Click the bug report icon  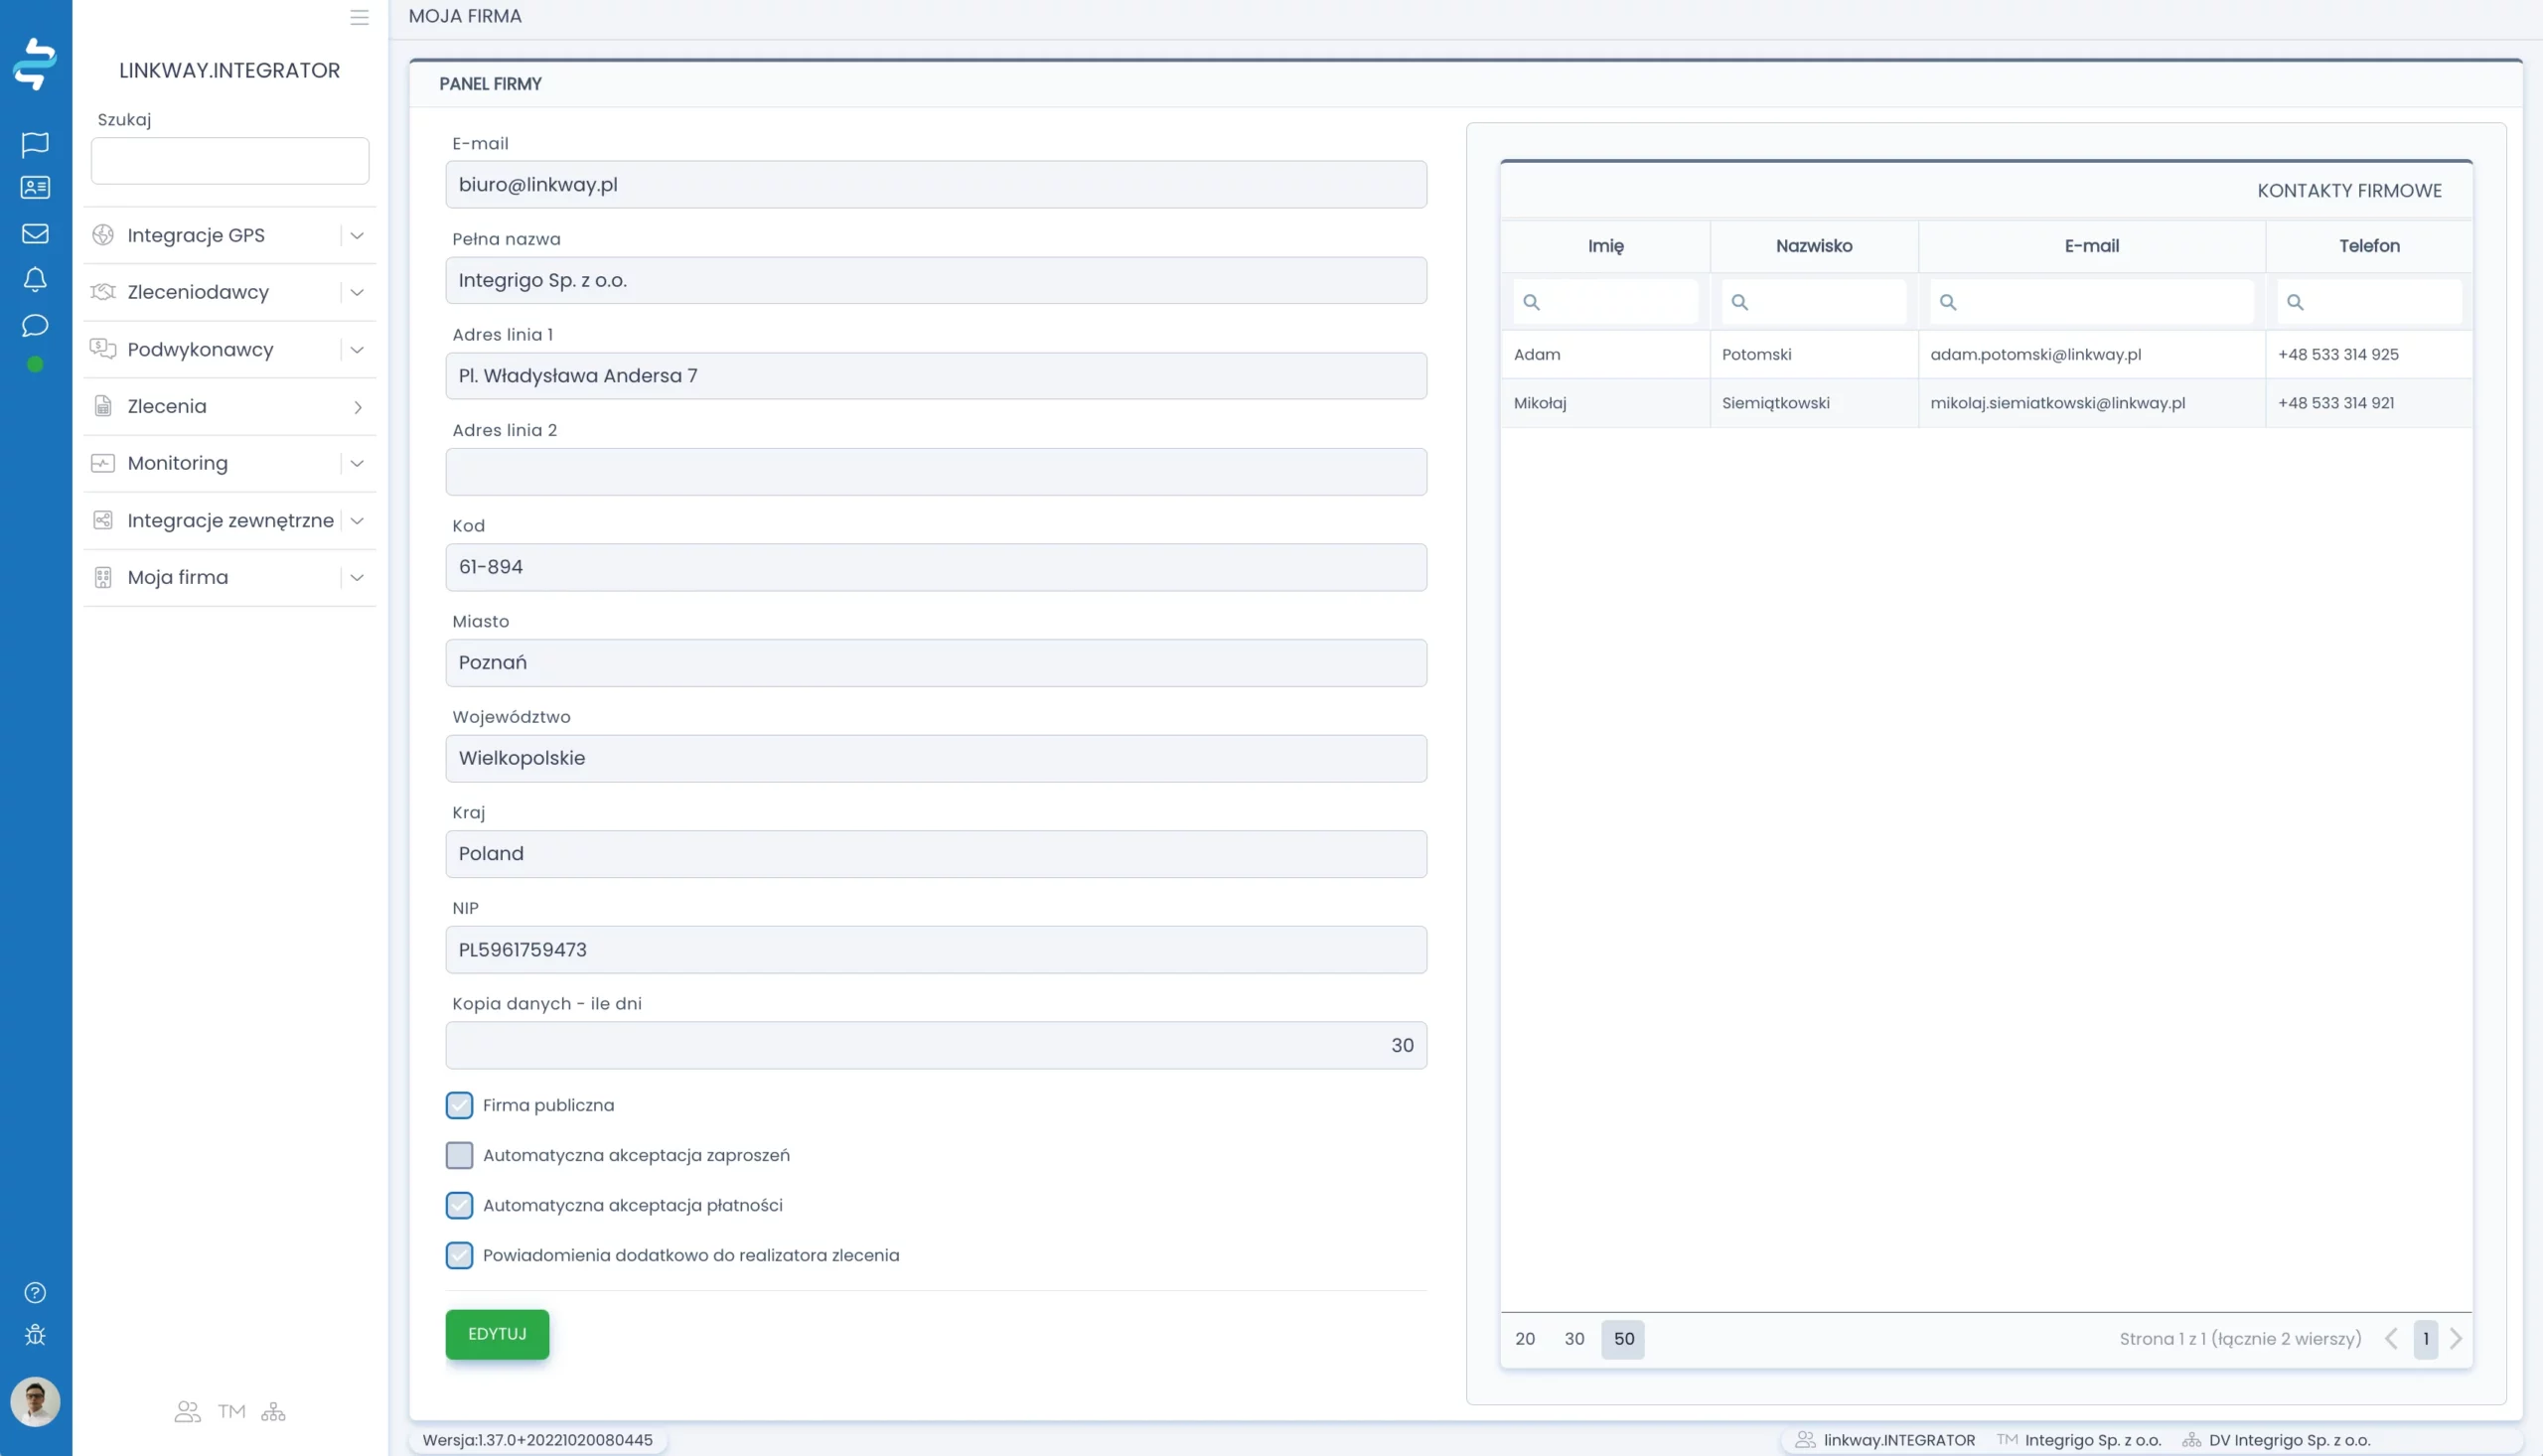coord(35,1335)
